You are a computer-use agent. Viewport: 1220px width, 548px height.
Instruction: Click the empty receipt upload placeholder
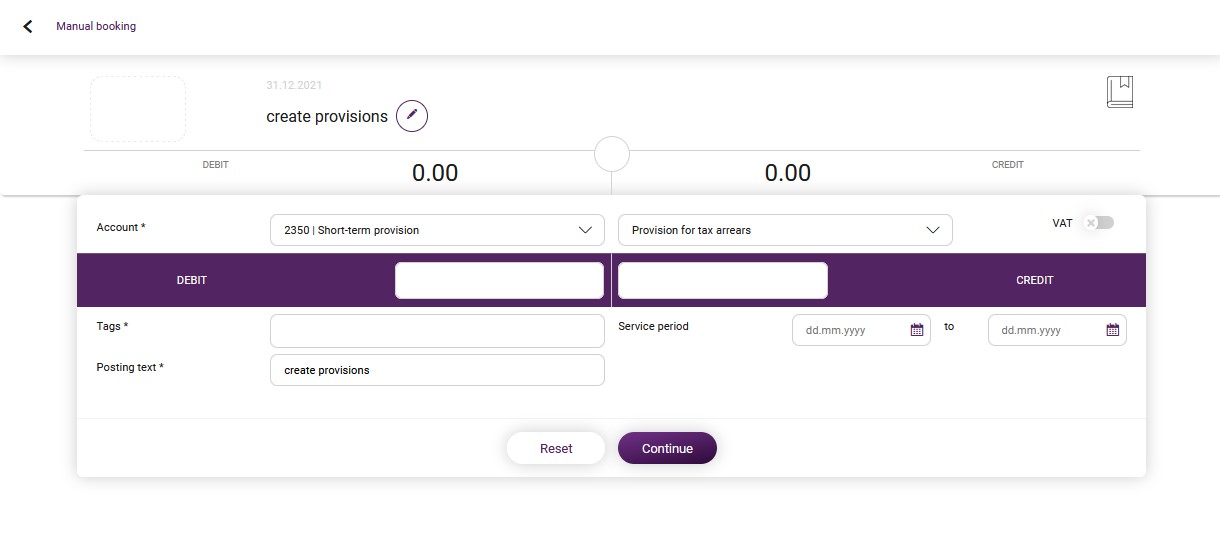click(138, 109)
